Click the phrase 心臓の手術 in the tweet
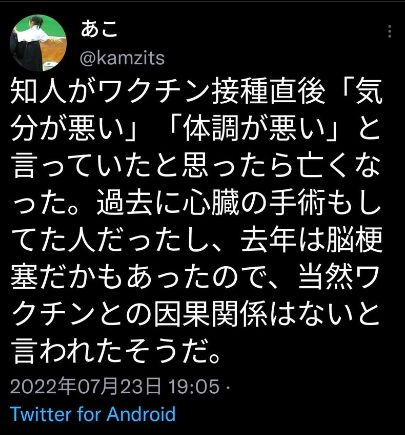Viewport: 405px width, 435px height. pos(254,202)
